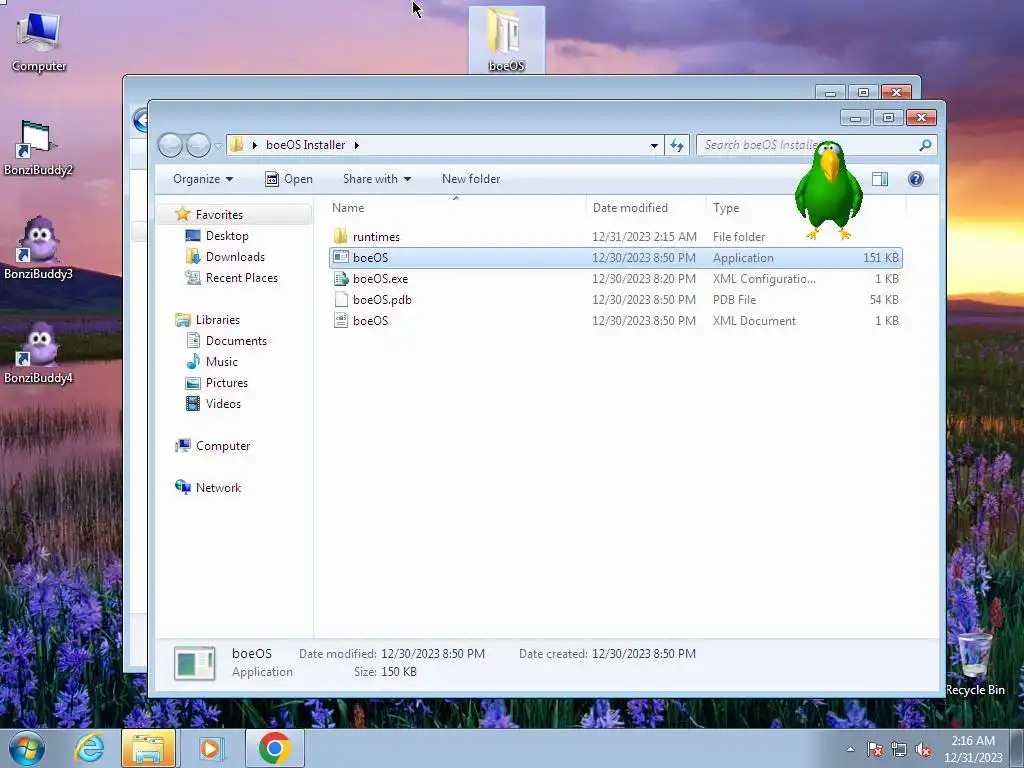This screenshot has height=768, width=1024.
Task: Close the boeOS Installer window
Action: click(x=921, y=118)
